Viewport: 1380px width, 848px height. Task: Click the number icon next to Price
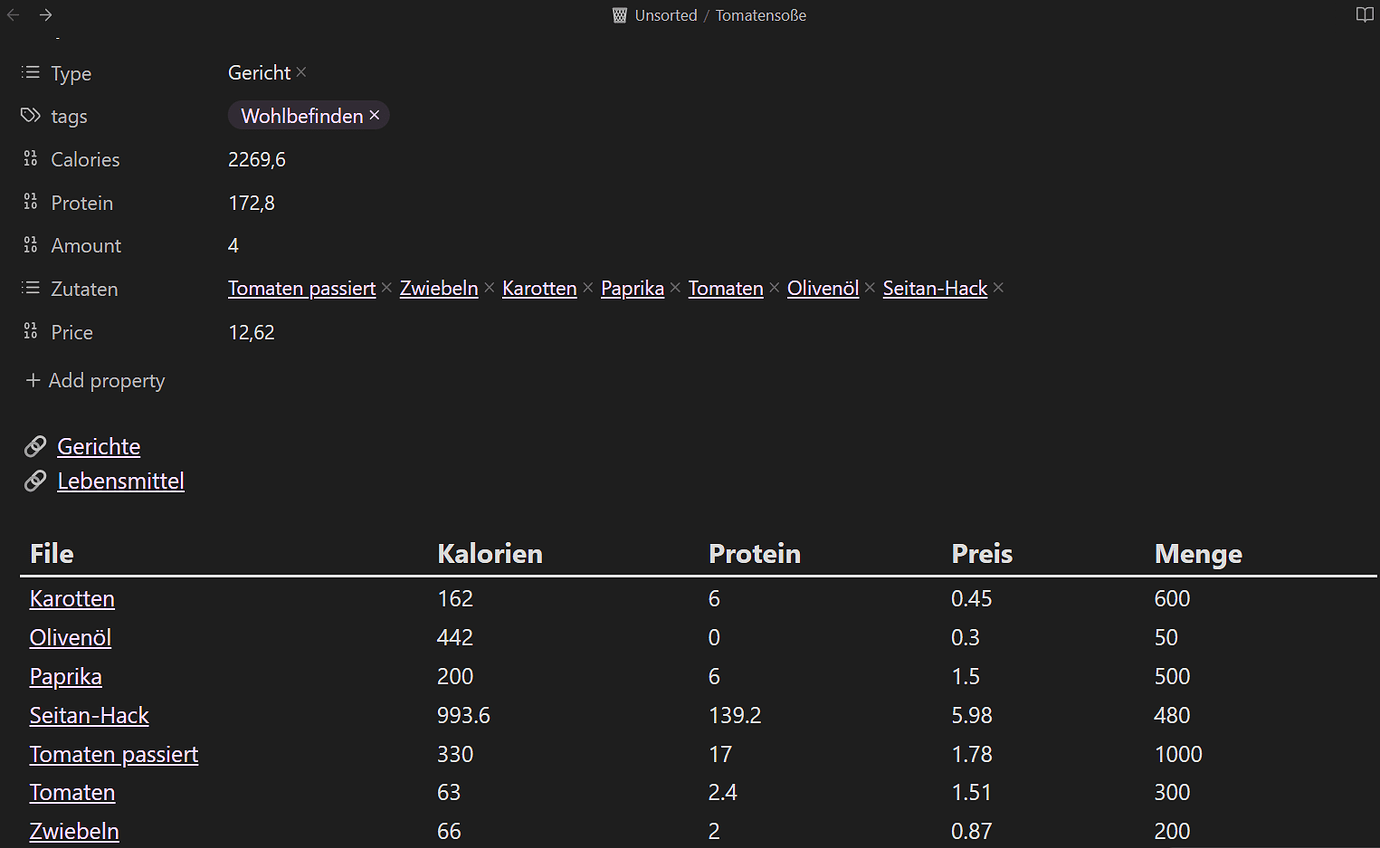pyautogui.click(x=29, y=331)
